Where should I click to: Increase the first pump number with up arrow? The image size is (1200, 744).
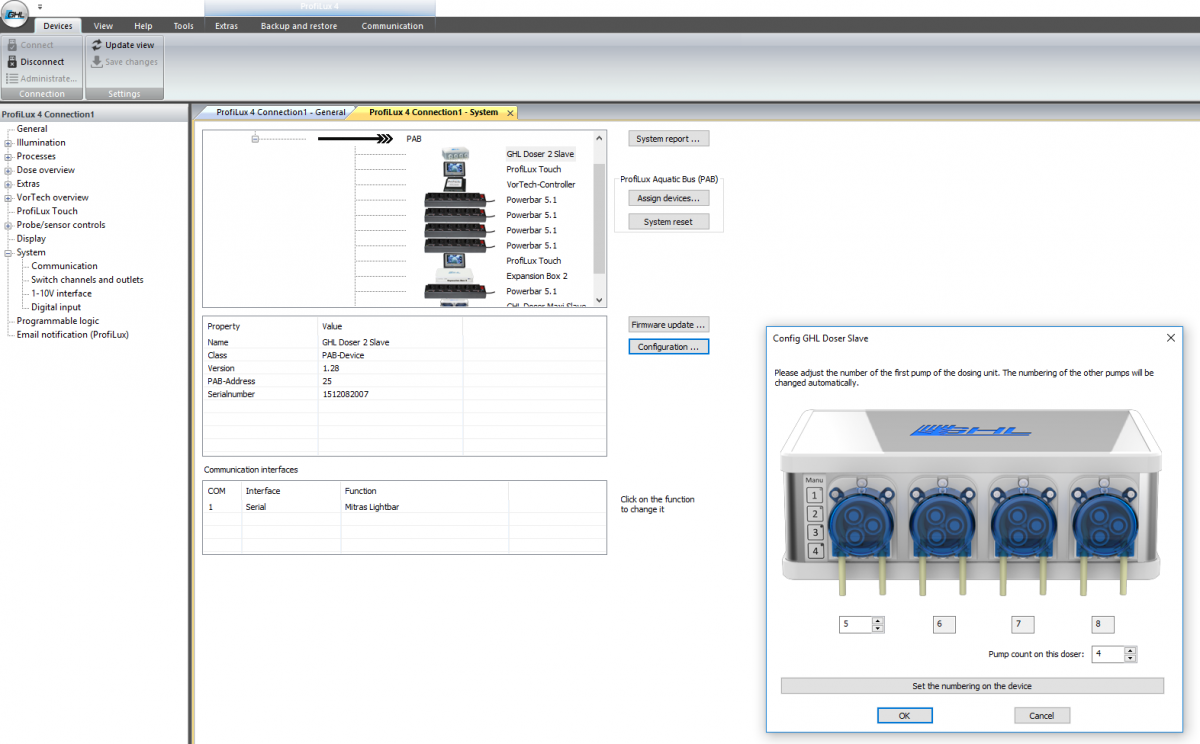[878, 621]
